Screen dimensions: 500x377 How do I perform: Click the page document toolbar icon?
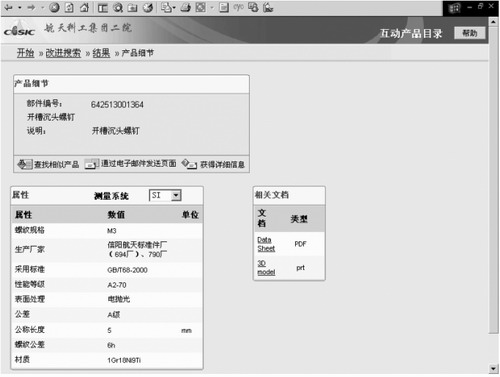(x=224, y=7)
